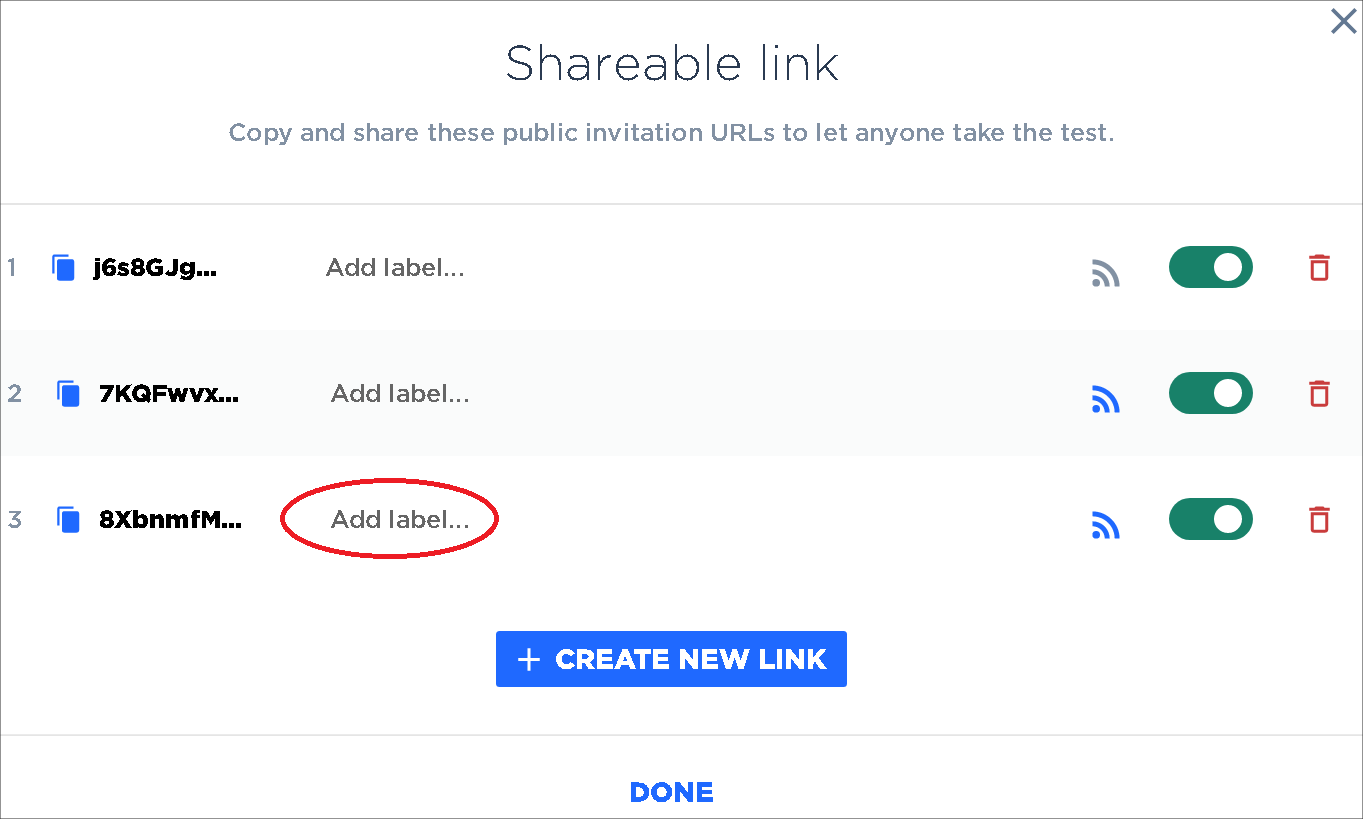Add a label for link j6s8GJg
Screen dimensions: 1363x819
pyautogui.click(x=395, y=268)
